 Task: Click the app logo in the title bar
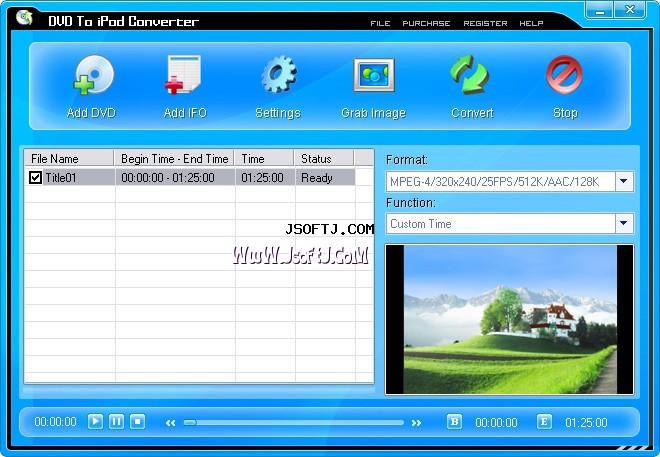click(x=24, y=17)
